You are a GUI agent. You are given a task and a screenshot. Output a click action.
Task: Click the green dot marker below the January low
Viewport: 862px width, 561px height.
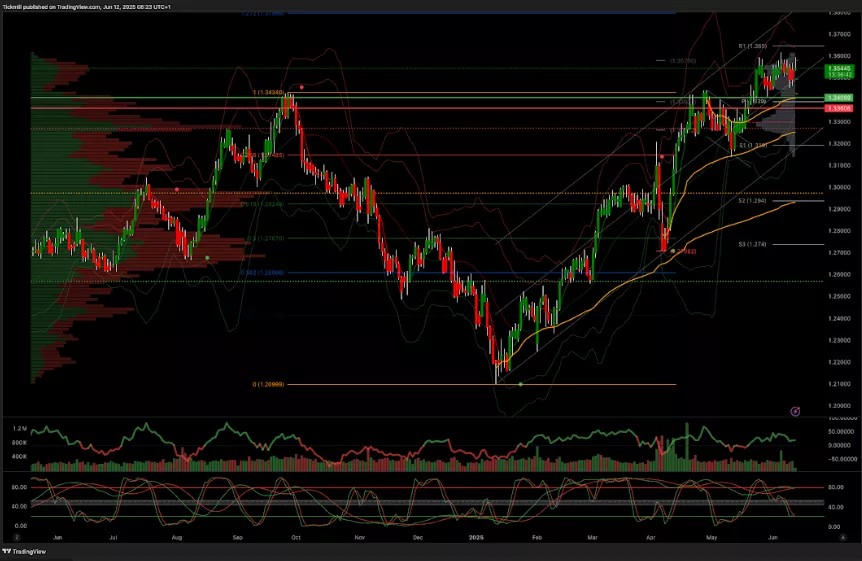(x=520, y=385)
